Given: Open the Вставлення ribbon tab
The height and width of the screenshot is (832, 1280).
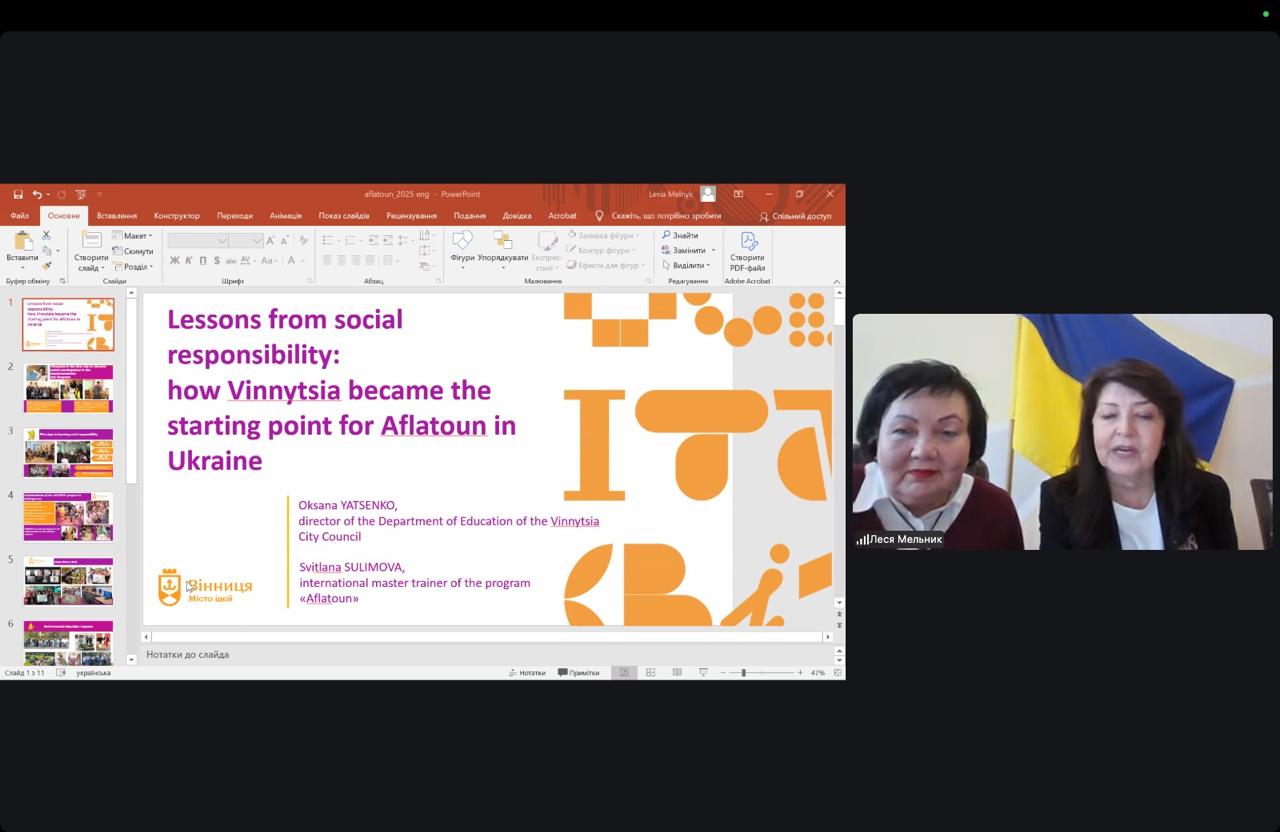Looking at the screenshot, I should click(117, 216).
